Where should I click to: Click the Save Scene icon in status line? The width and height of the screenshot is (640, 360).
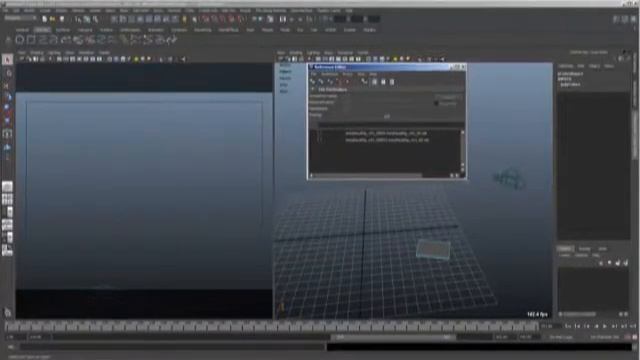62,19
